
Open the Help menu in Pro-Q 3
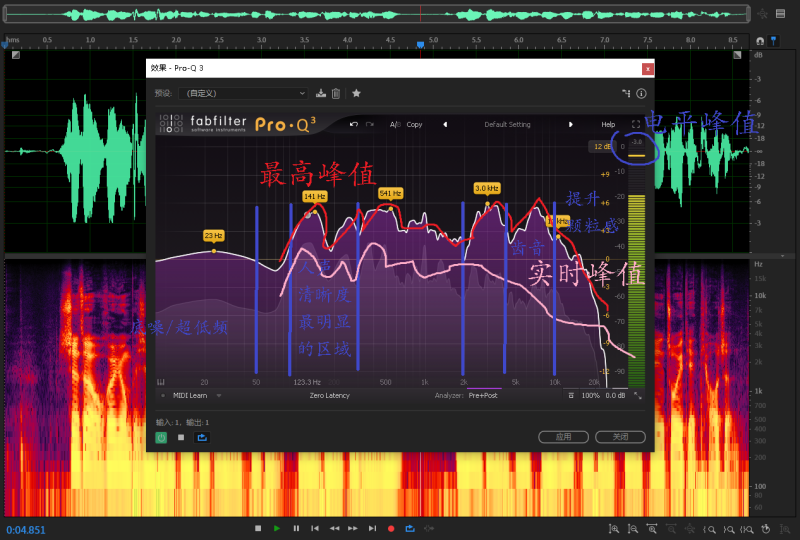[x=608, y=124]
